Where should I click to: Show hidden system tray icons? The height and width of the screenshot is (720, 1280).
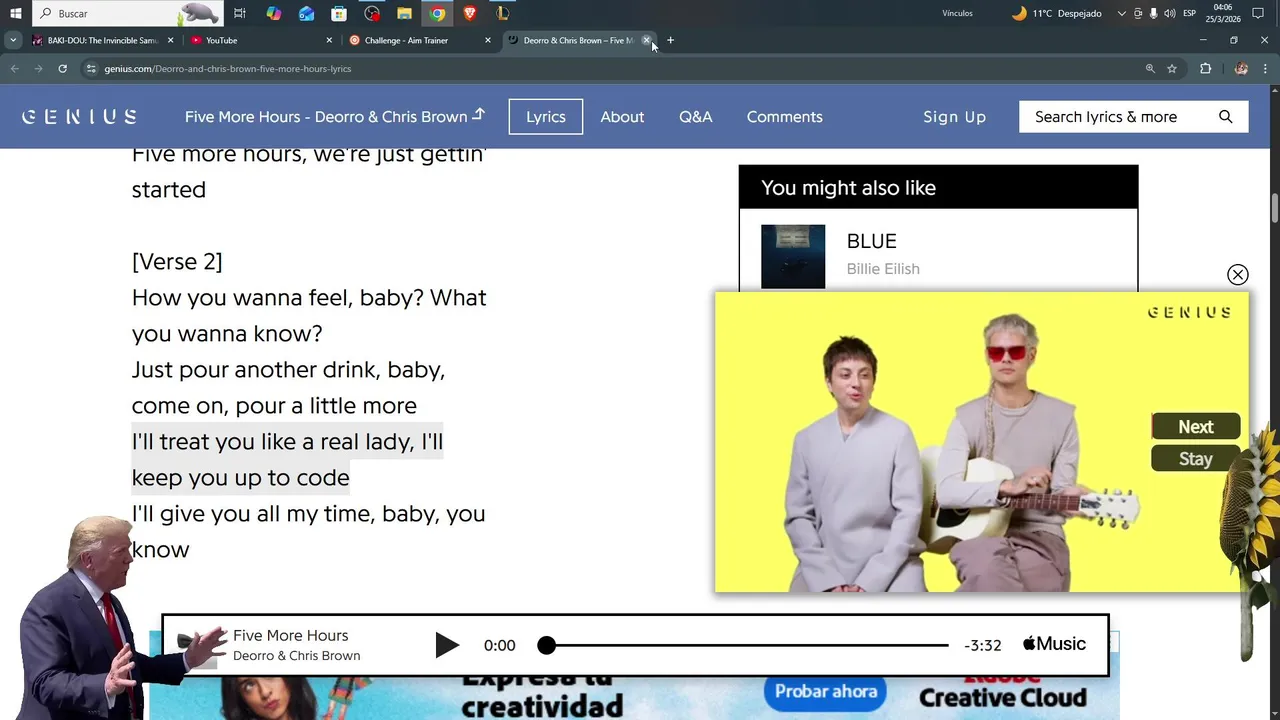pyautogui.click(x=1121, y=13)
